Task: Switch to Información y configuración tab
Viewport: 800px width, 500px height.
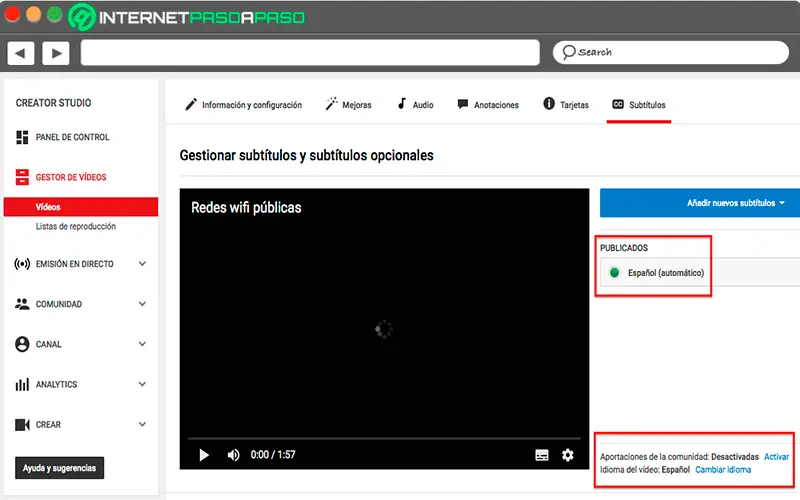Action: (243, 105)
